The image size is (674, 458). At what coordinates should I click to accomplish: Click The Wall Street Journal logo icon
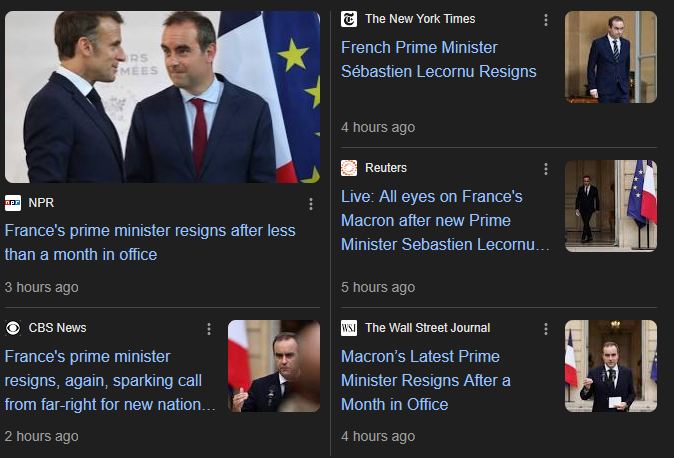[x=349, y=328]
